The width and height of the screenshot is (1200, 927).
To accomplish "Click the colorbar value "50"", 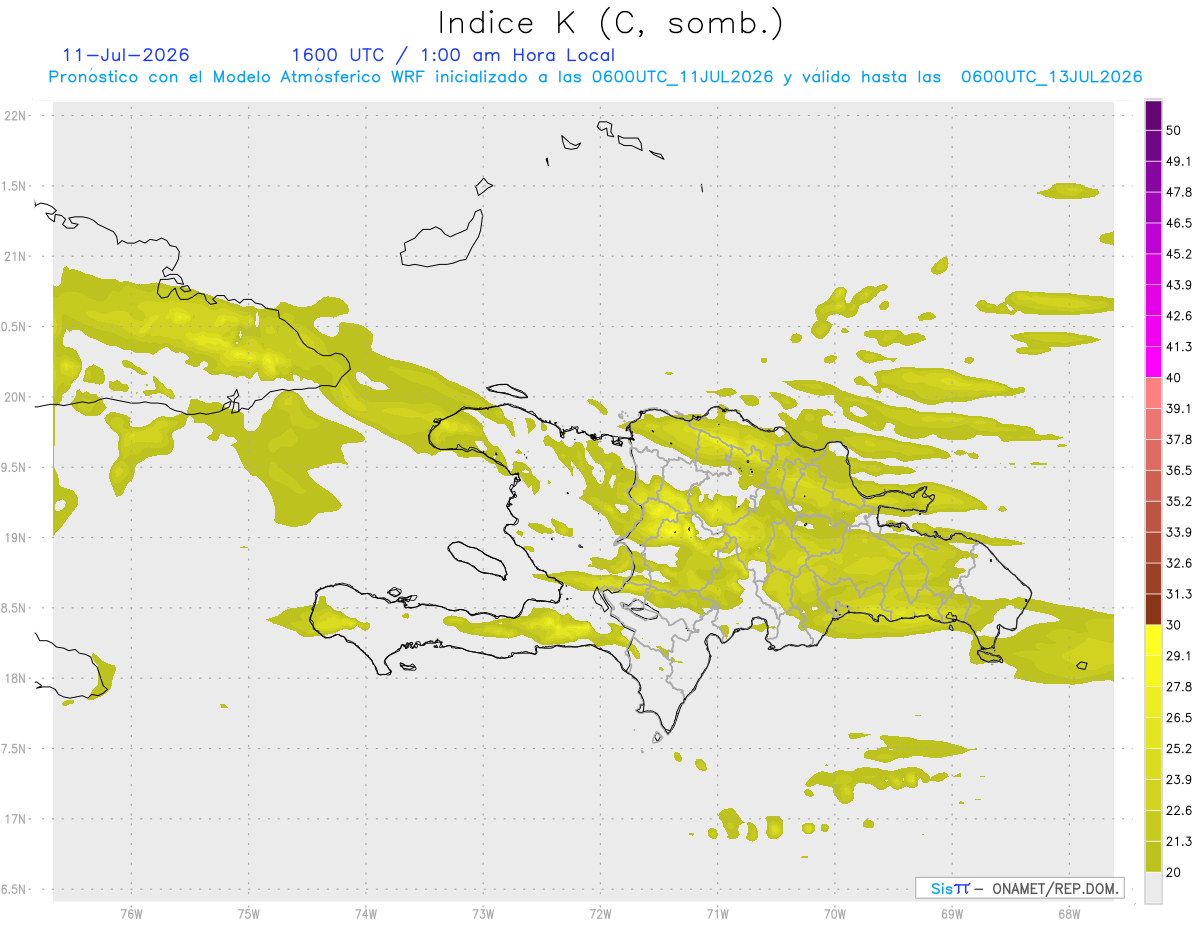I will 1175,130.
